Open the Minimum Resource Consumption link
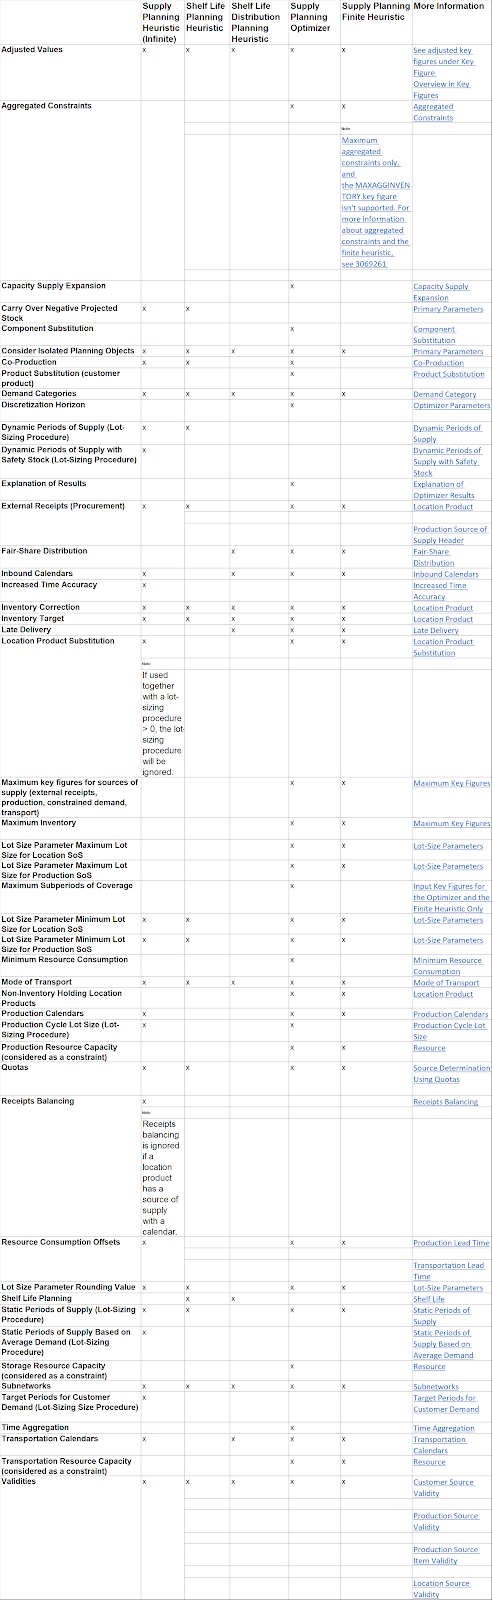492x1600 pixels. pos(448,966)
